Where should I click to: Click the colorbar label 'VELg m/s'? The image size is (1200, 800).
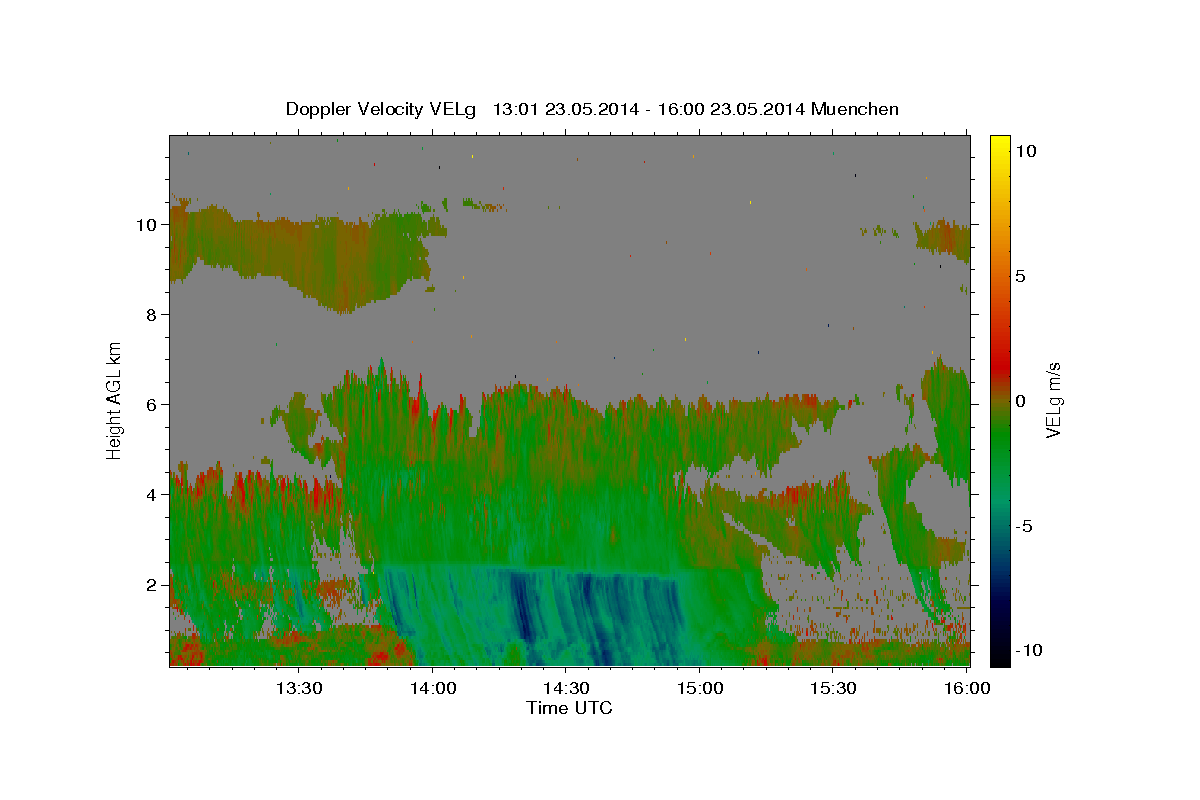pos(1053,401)
